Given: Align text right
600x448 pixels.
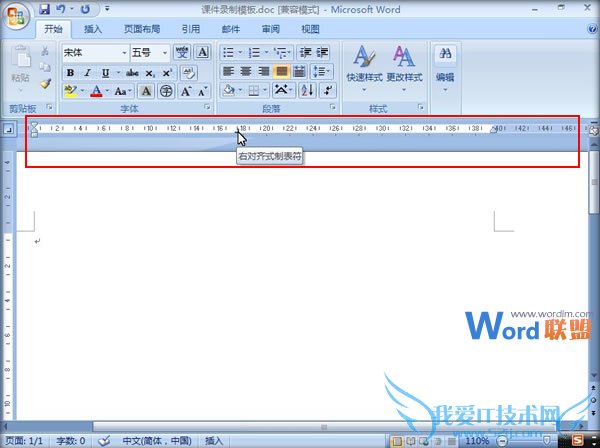Looking at the screenshot, I should [263, 71].
